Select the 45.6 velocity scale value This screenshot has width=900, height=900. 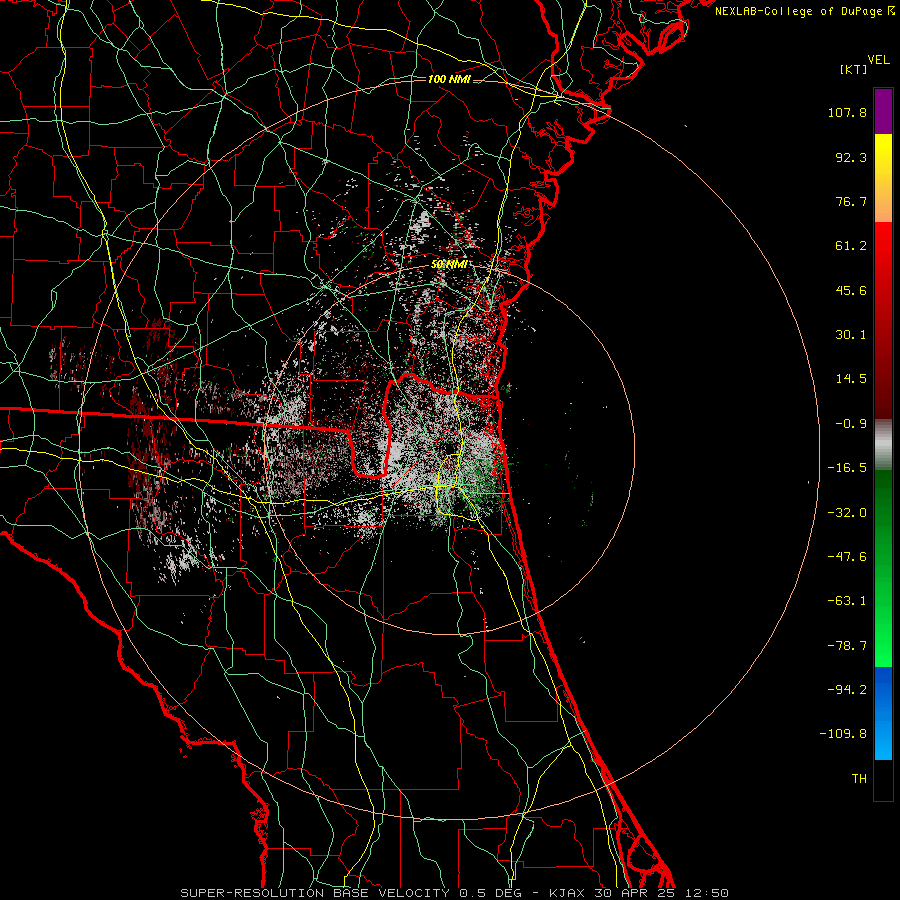pyautogui.click(x=851, y=290)
